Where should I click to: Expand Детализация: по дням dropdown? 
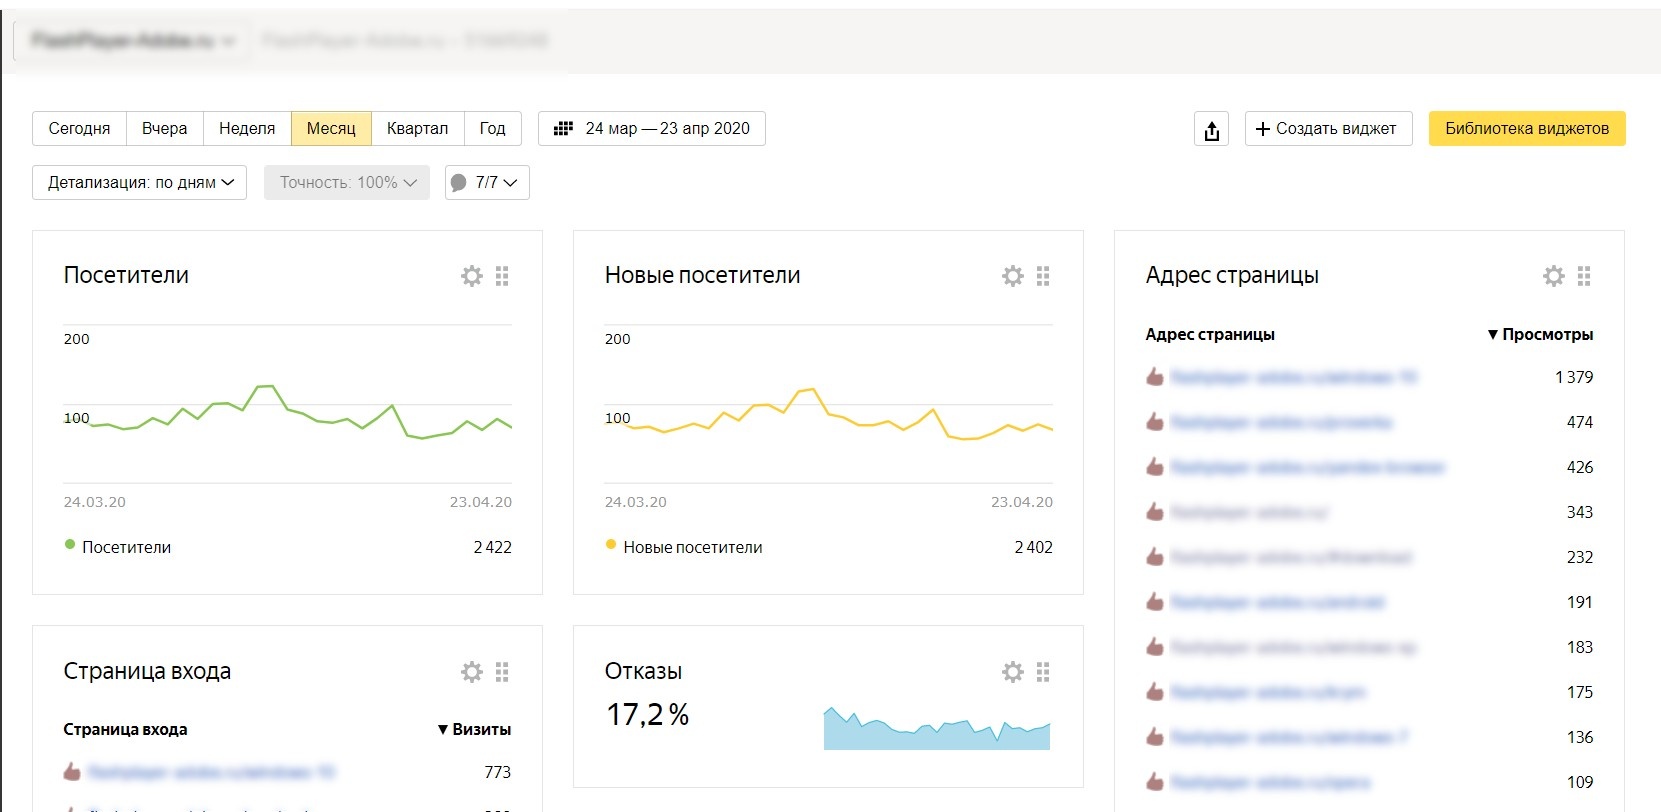click(140, 183)
